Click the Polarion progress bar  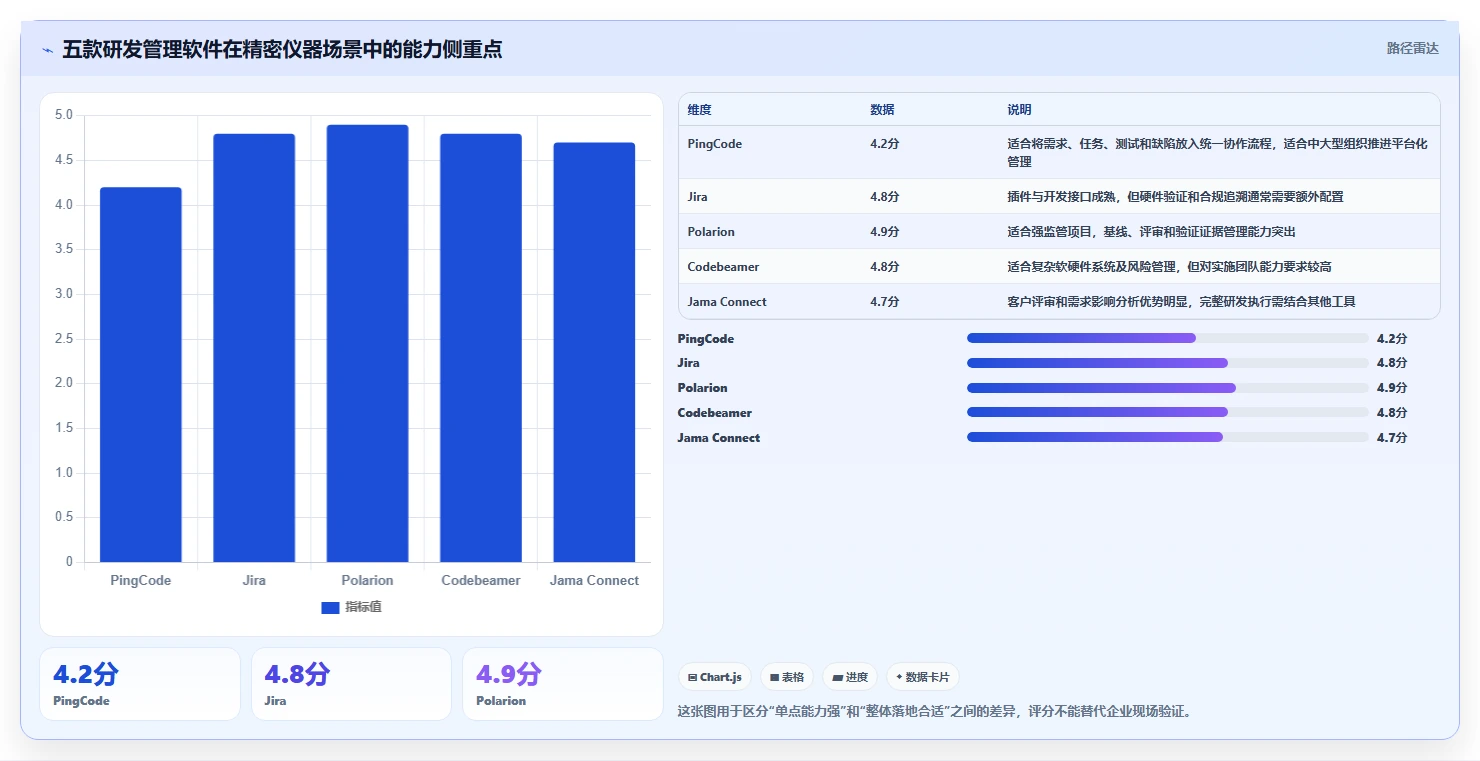[1168, 388]
